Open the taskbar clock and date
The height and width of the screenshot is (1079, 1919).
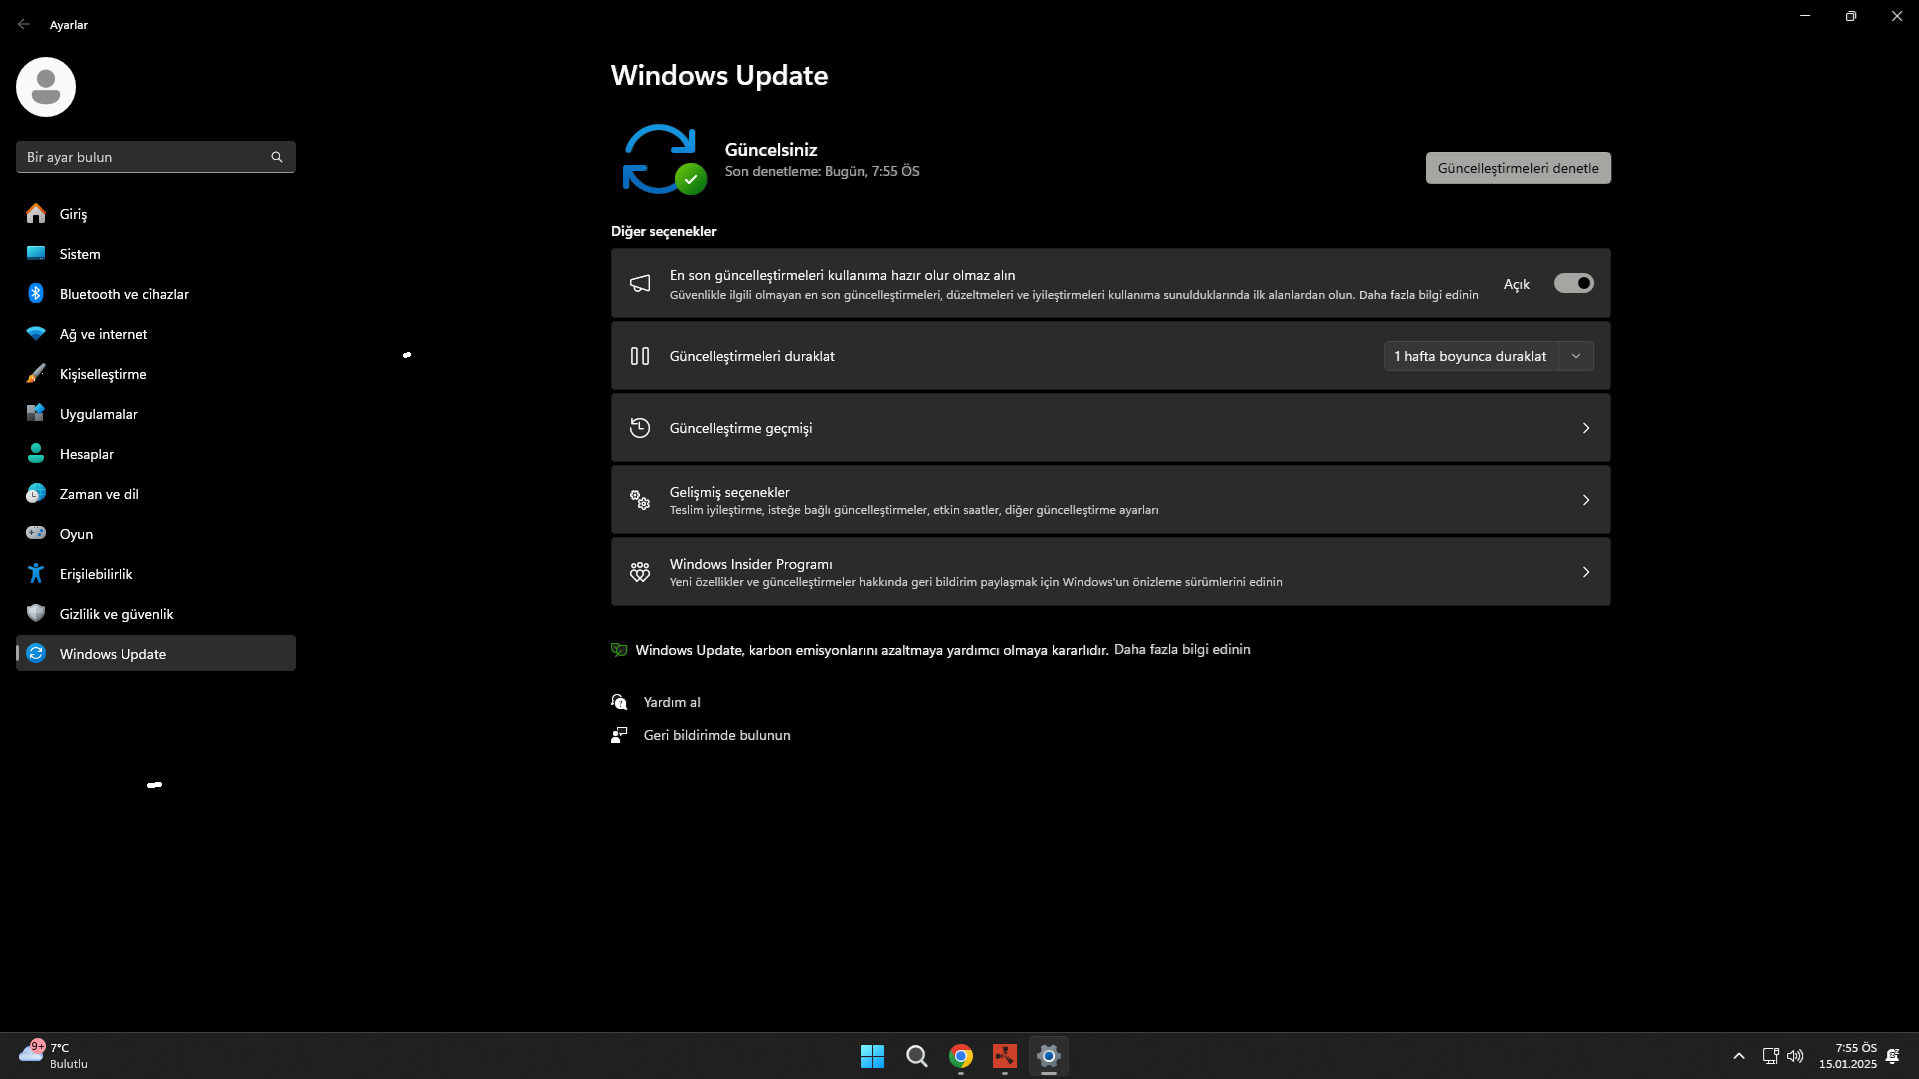[x=1848, y=1056]
